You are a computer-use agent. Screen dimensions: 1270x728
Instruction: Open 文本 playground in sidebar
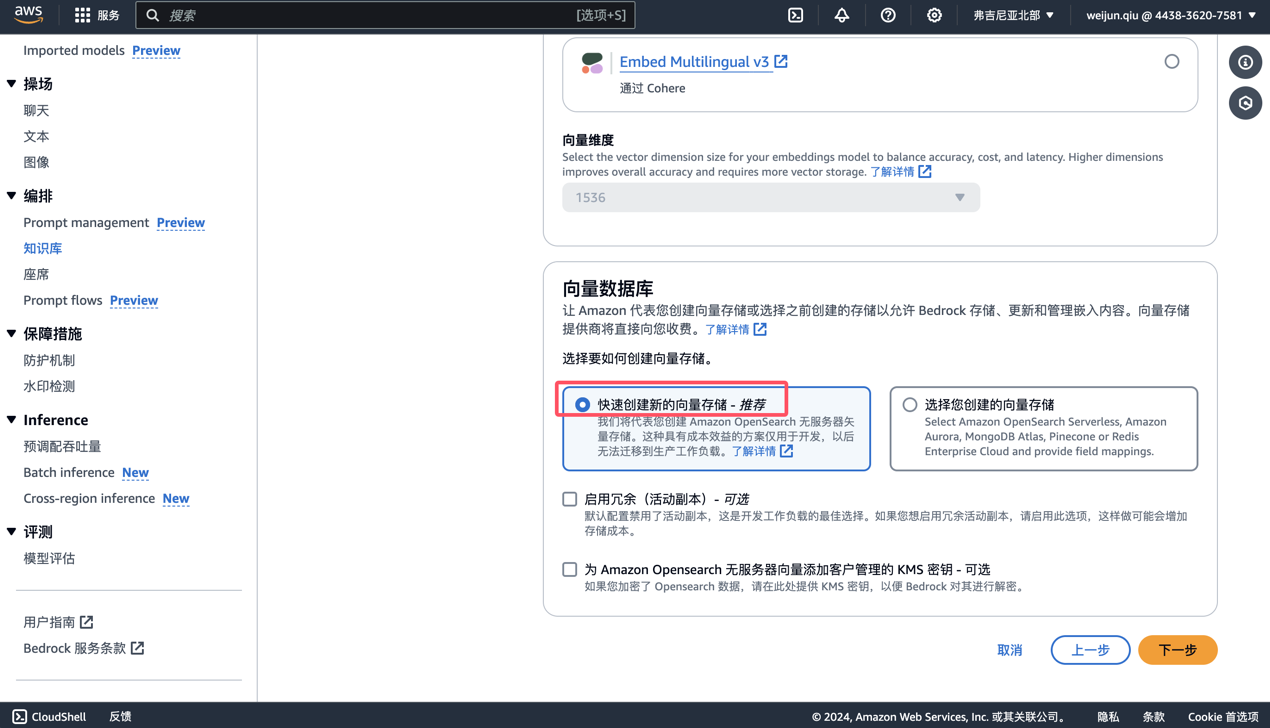click(x=36, y=136)
